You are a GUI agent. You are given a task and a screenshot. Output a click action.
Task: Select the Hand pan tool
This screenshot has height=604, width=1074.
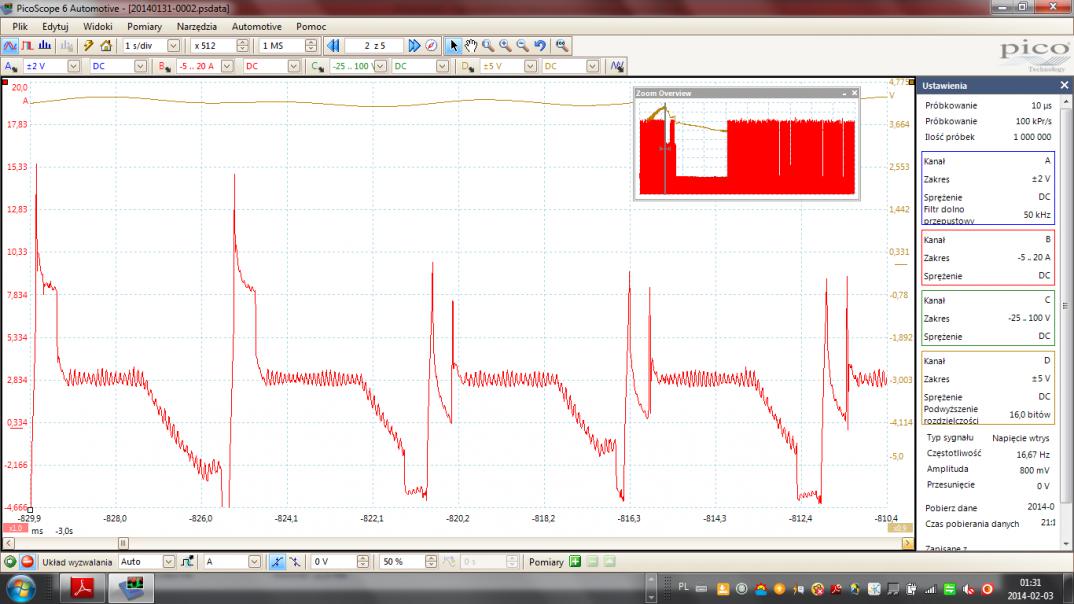click(470, 46)
